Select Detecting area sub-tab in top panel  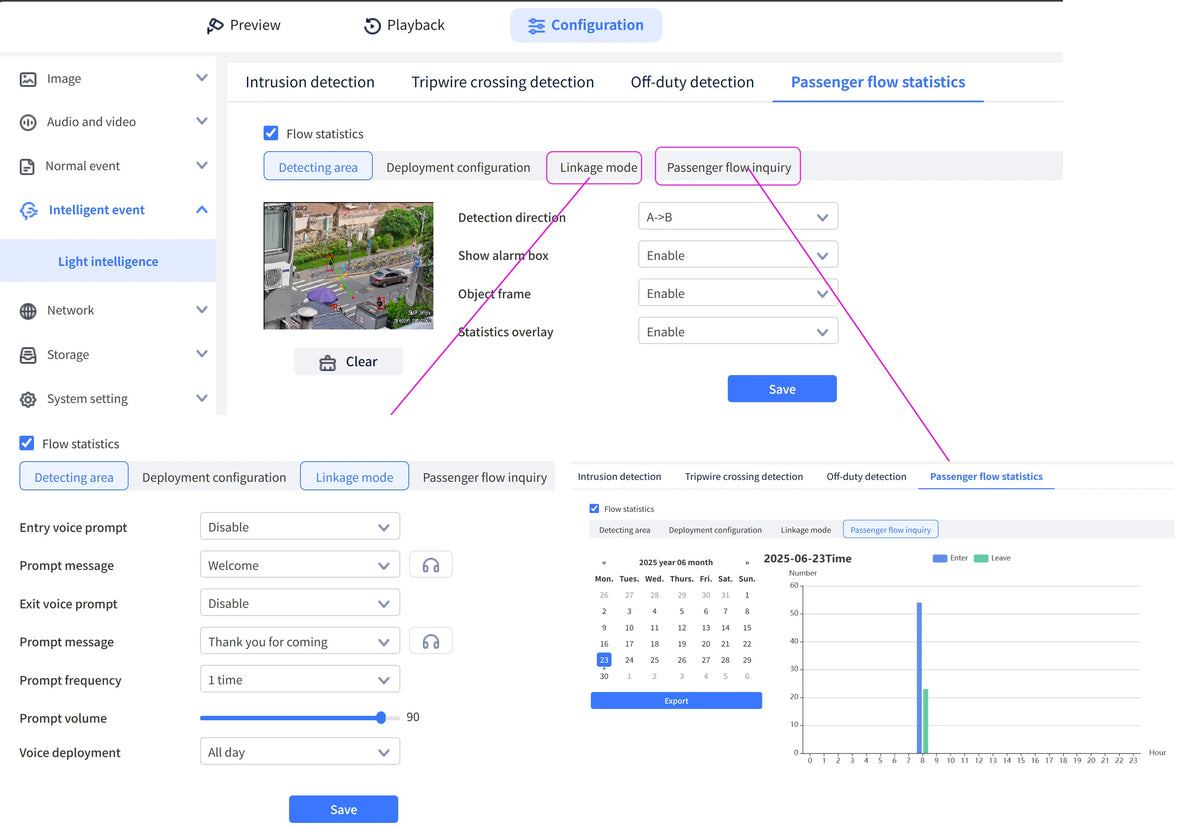click(318, 166)
